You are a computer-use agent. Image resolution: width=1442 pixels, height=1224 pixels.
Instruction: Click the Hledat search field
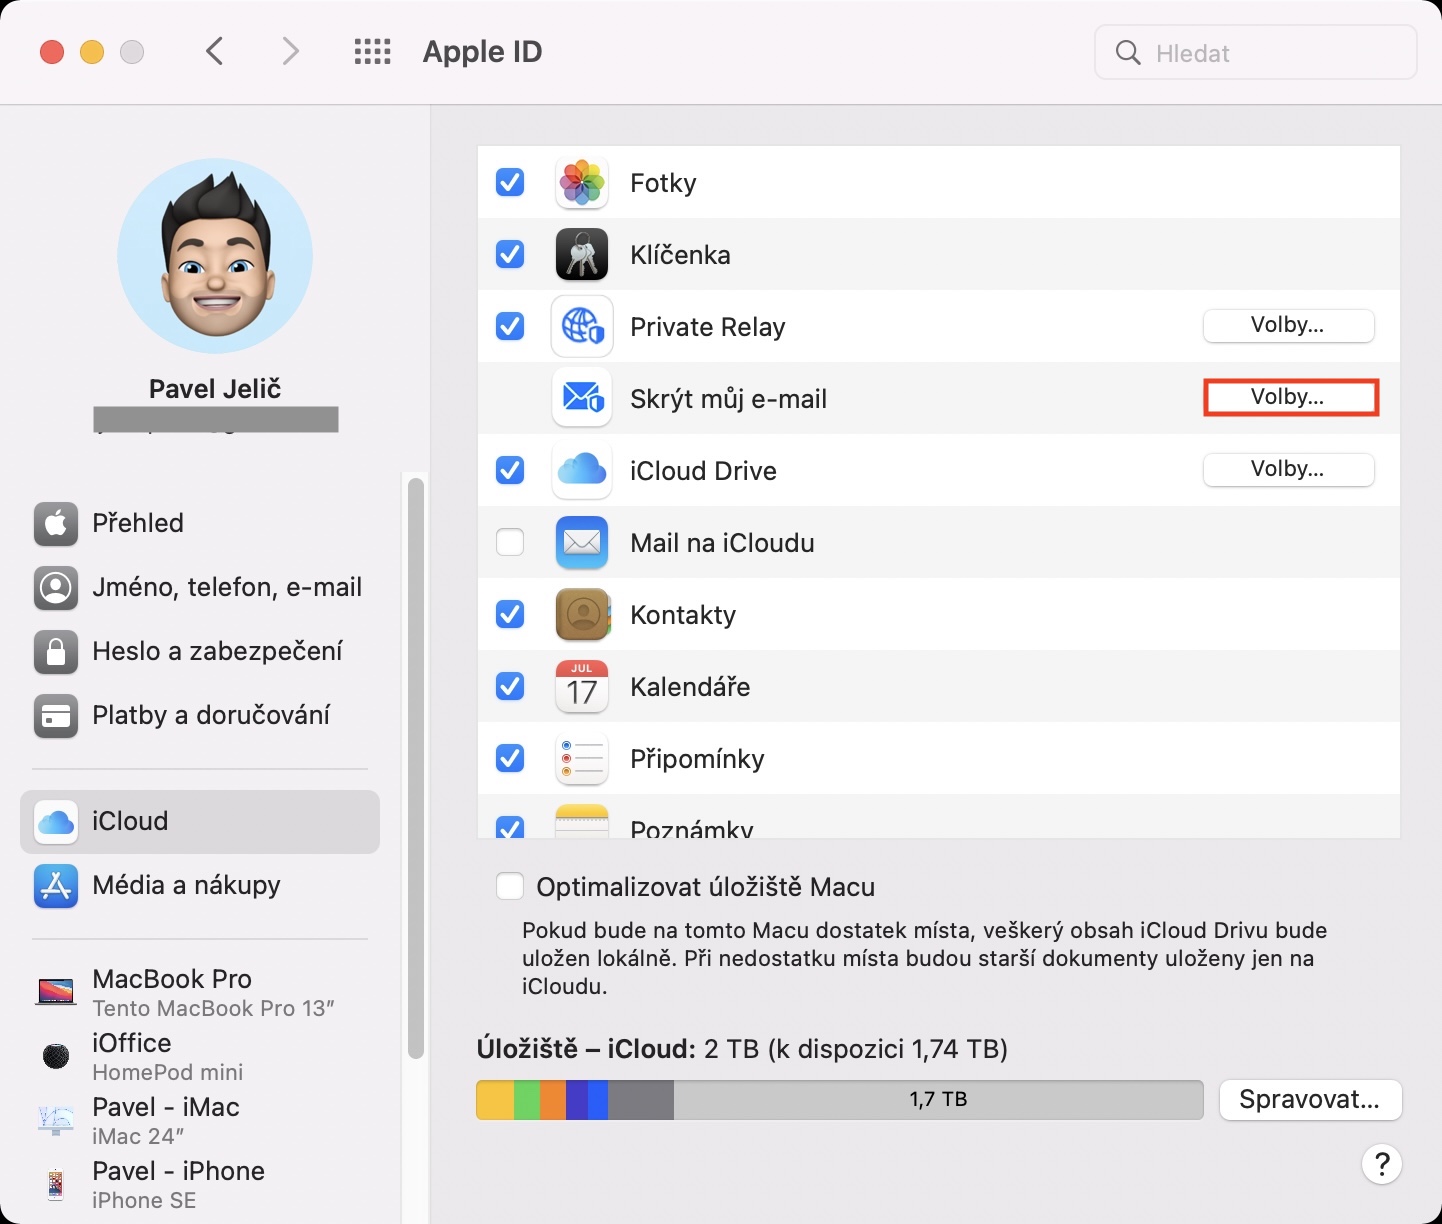pyautogui.click(x=1256, y=53)
